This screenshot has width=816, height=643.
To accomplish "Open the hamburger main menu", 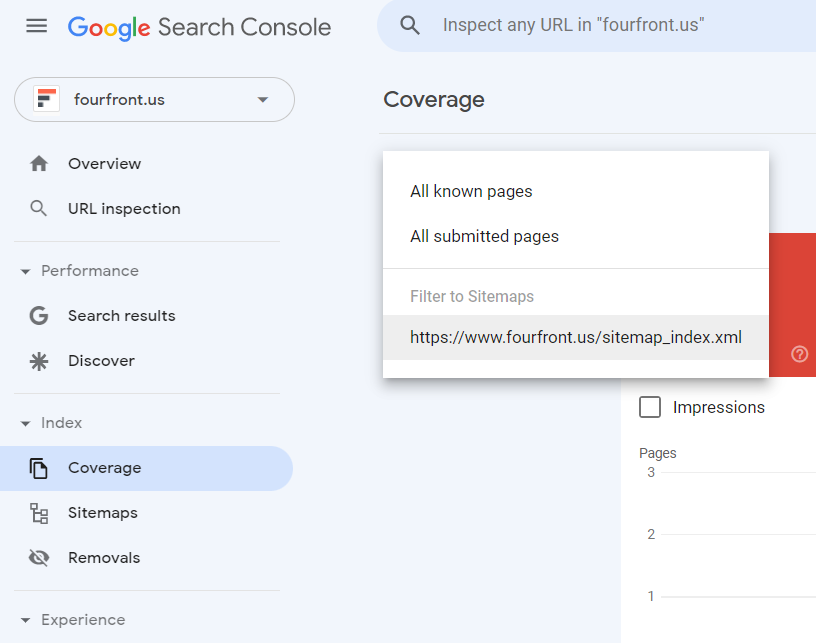I will [x=36, y=25].
